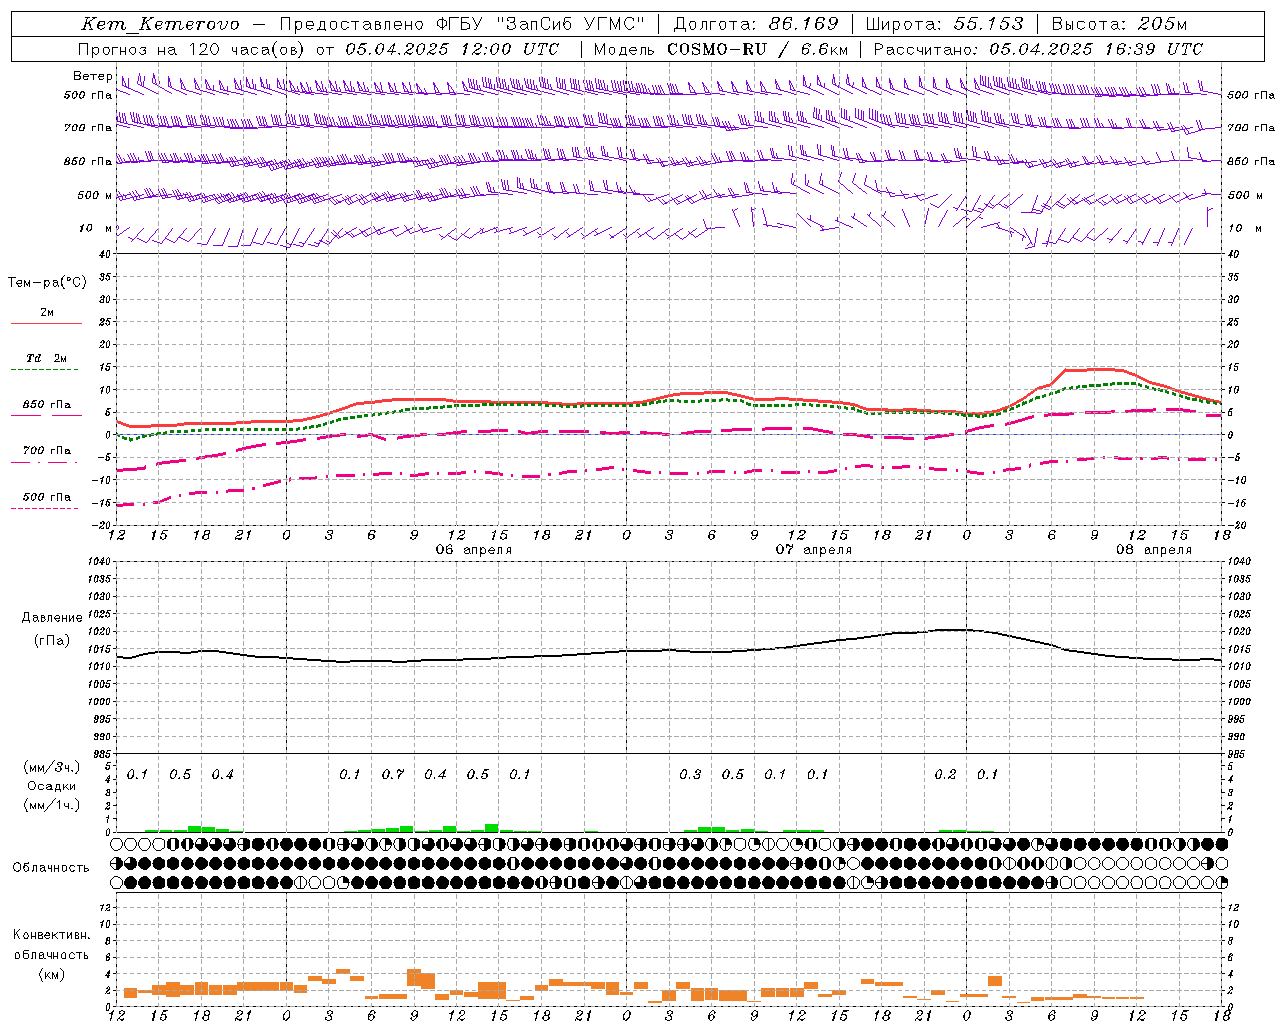Click the solid line sample under '2м' legend
1280x1024 pixels.
47,323
